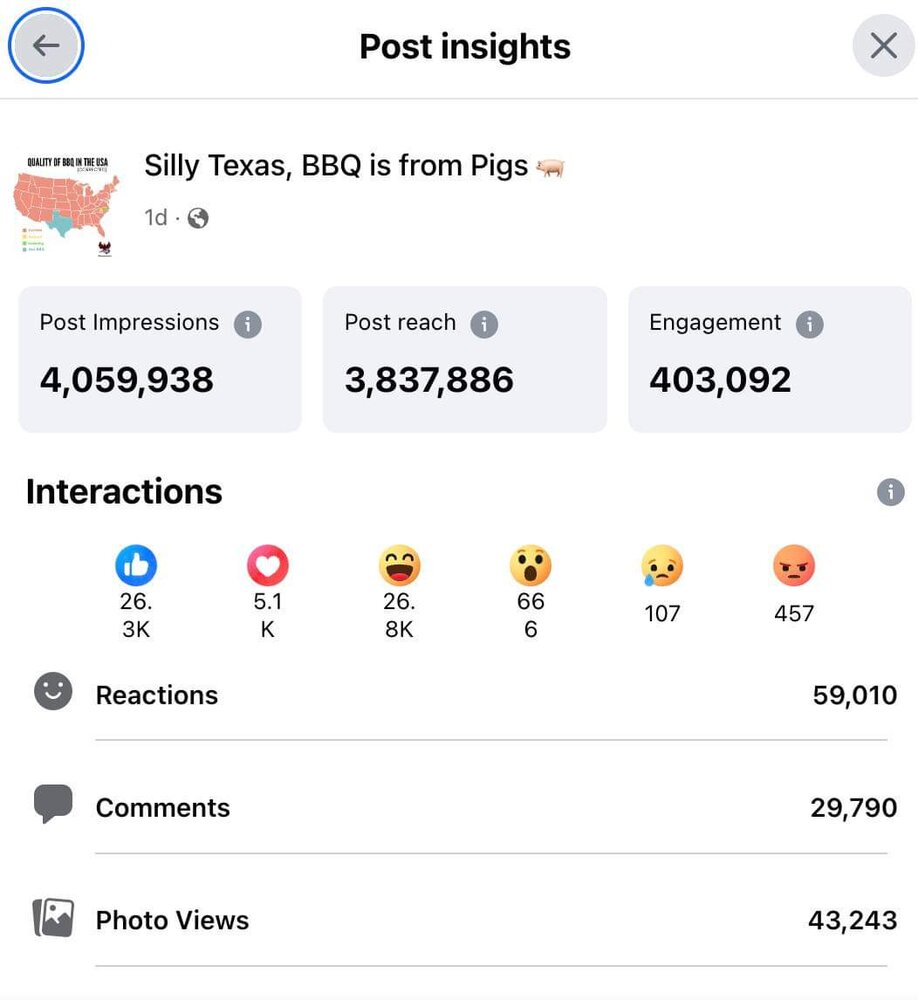This screenshot has width=918, height=1000.
Task: Click the Post Impressions info icon
Action: click(248, 324)
